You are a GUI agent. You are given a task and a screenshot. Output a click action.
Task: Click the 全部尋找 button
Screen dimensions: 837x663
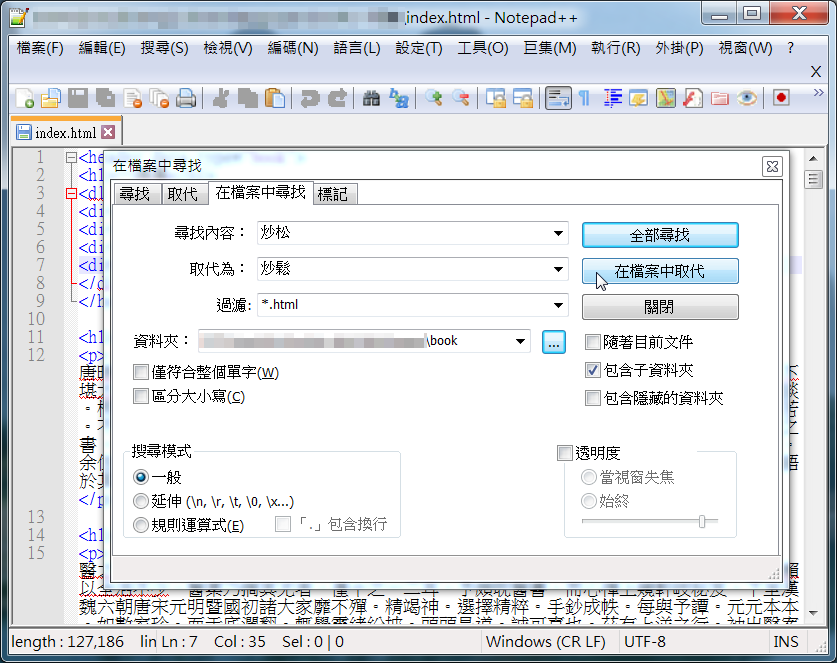(660, 235)
